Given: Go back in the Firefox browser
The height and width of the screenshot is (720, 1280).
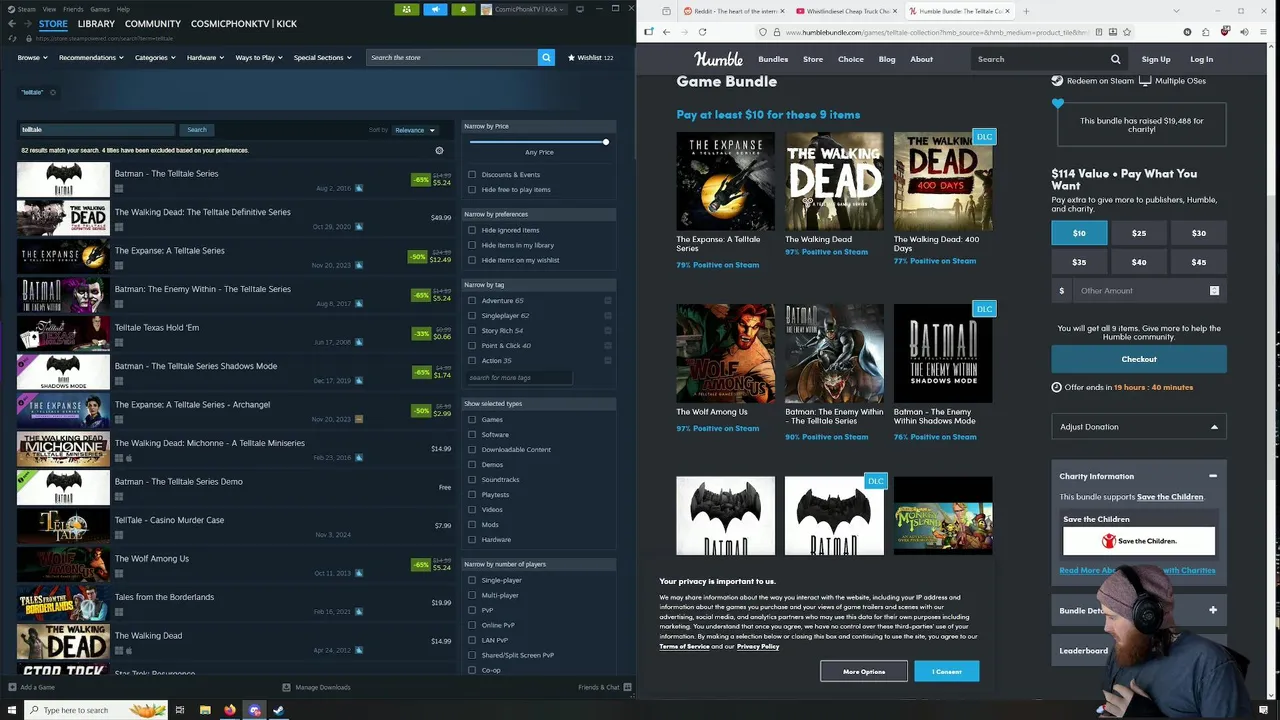Looking at the screenshot, I should (666, 32).
